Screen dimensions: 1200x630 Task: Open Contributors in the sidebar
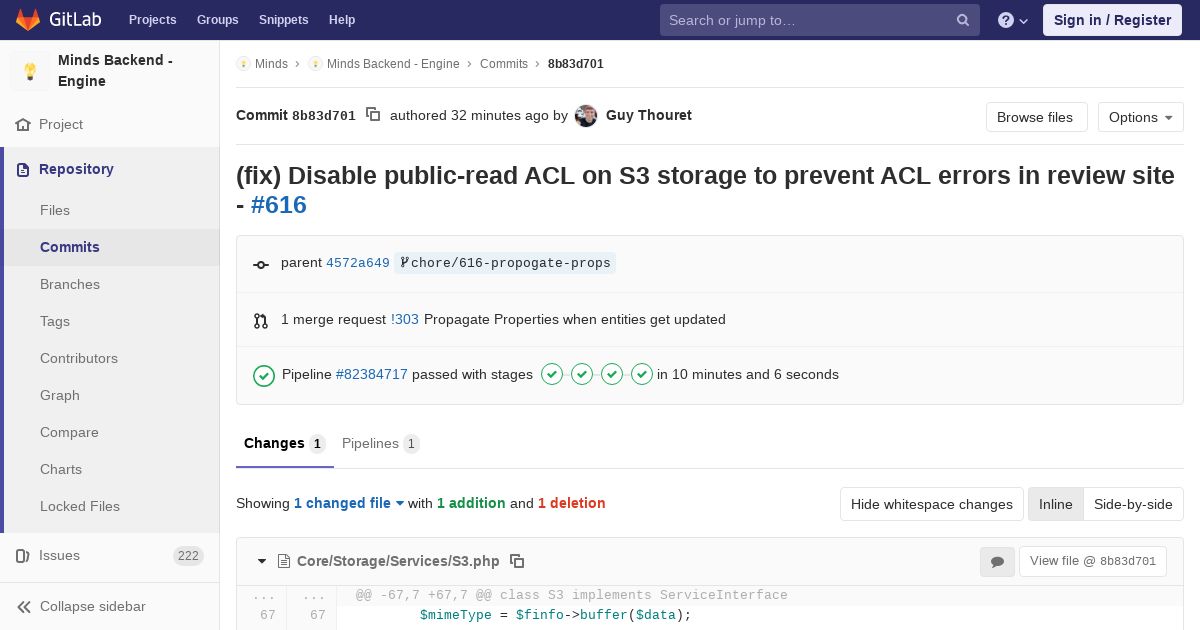[79, 358]
